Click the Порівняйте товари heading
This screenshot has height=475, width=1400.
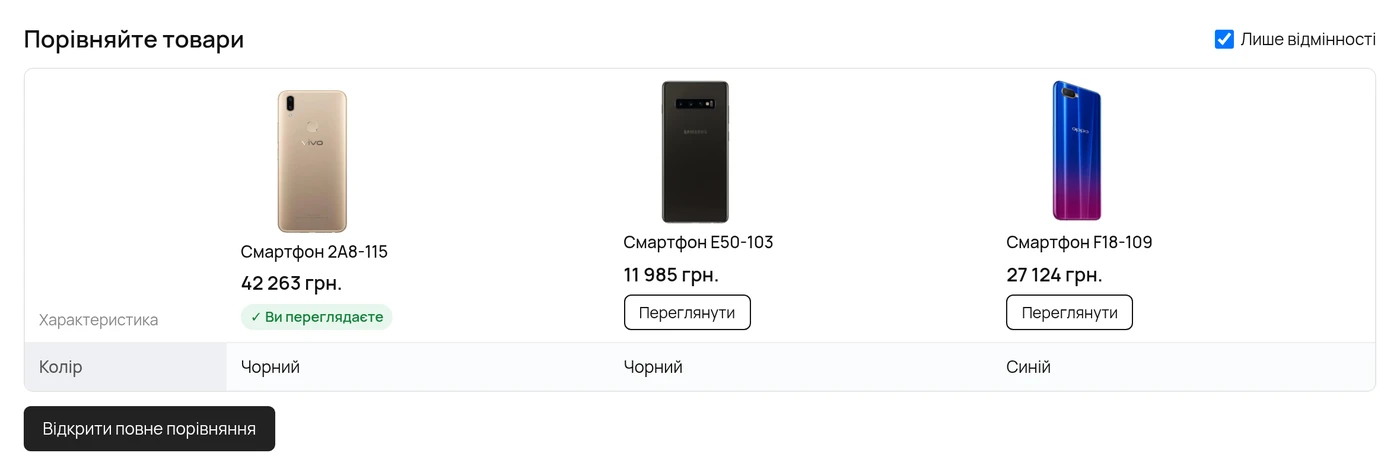tap(134, 40)
